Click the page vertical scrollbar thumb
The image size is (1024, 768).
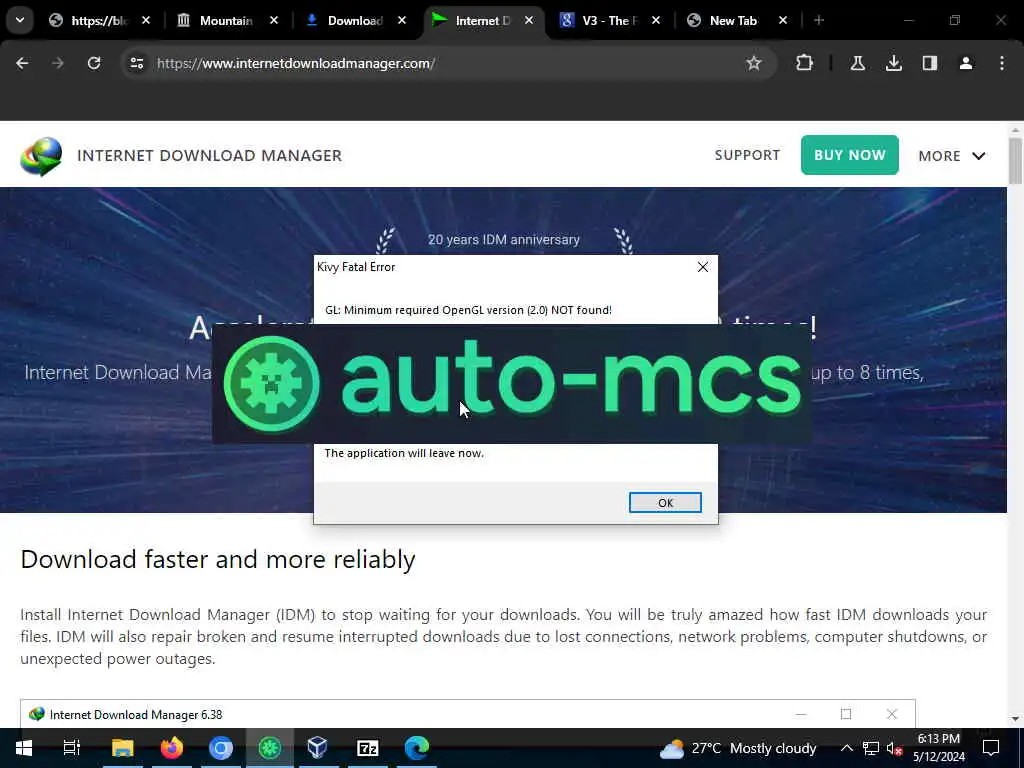1014,161
